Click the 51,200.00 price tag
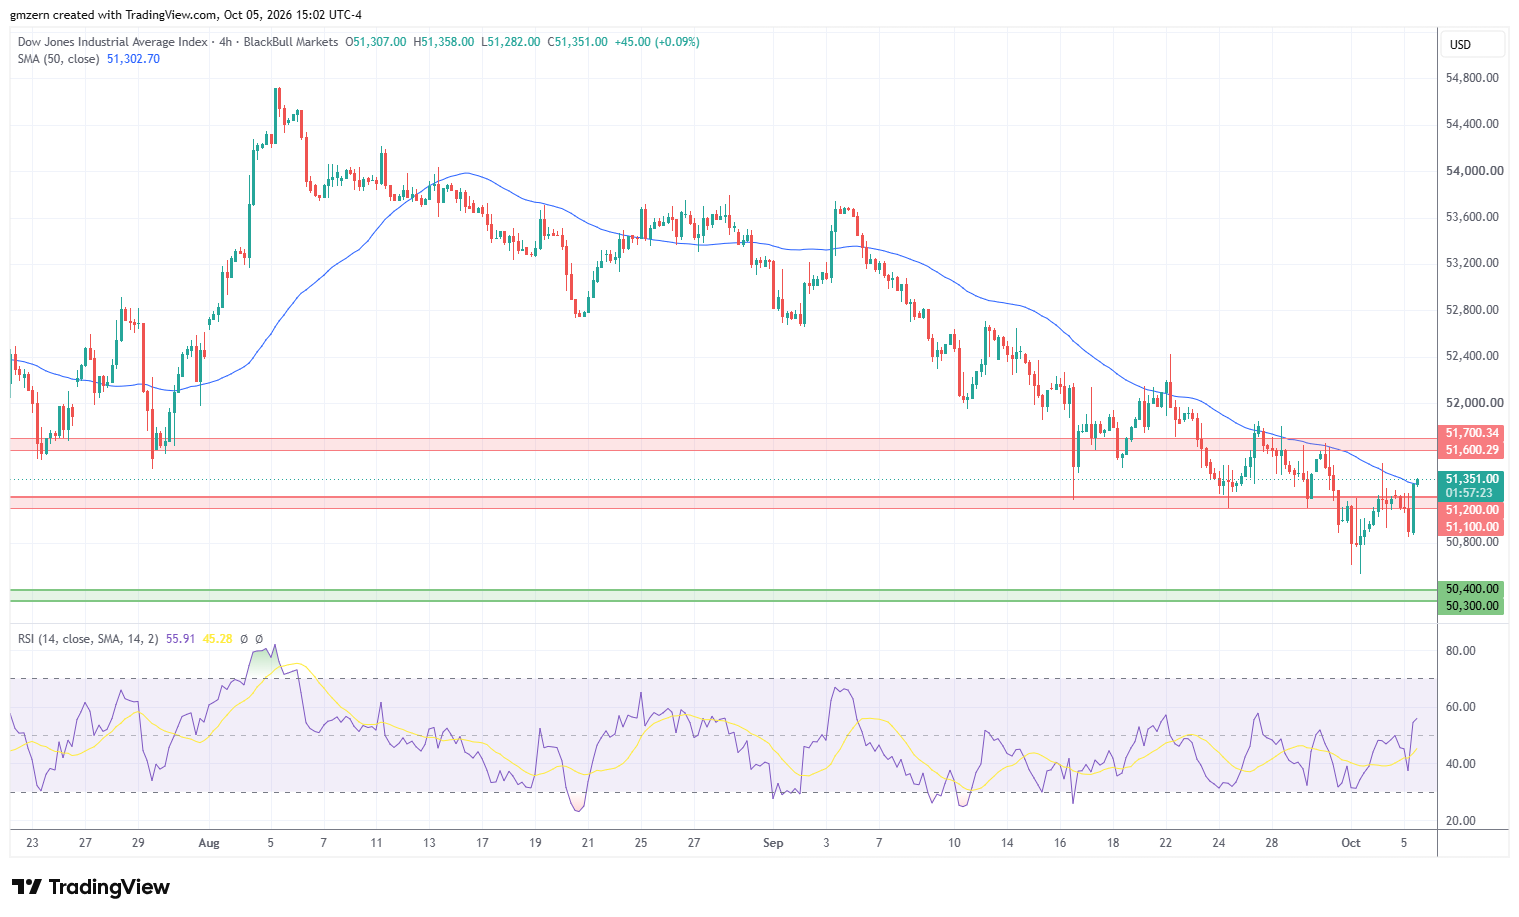This screenshot has height=917, width=1519. (x=1472, y=510)
